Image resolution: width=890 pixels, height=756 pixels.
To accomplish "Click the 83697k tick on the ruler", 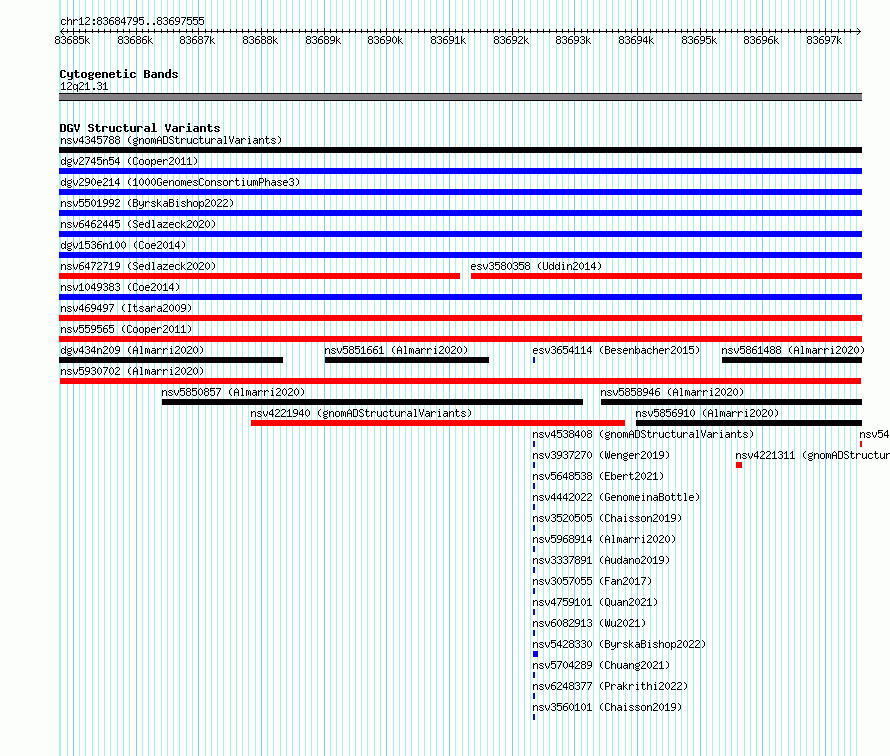I will (824, 40).
